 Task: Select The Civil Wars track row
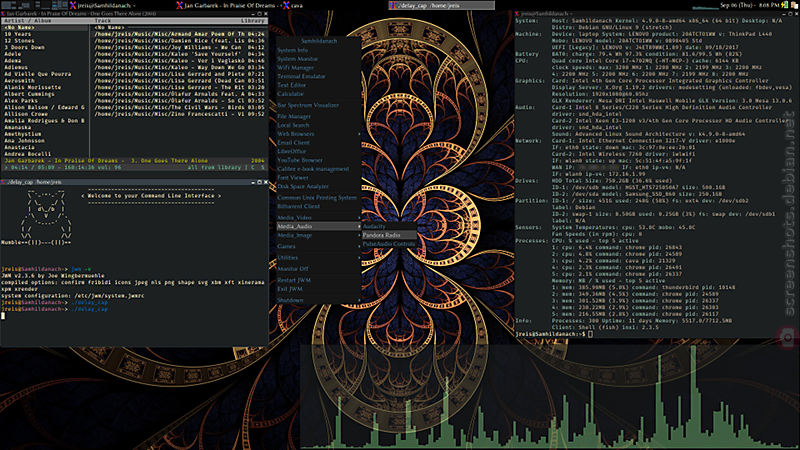click(x=179, y=107)
